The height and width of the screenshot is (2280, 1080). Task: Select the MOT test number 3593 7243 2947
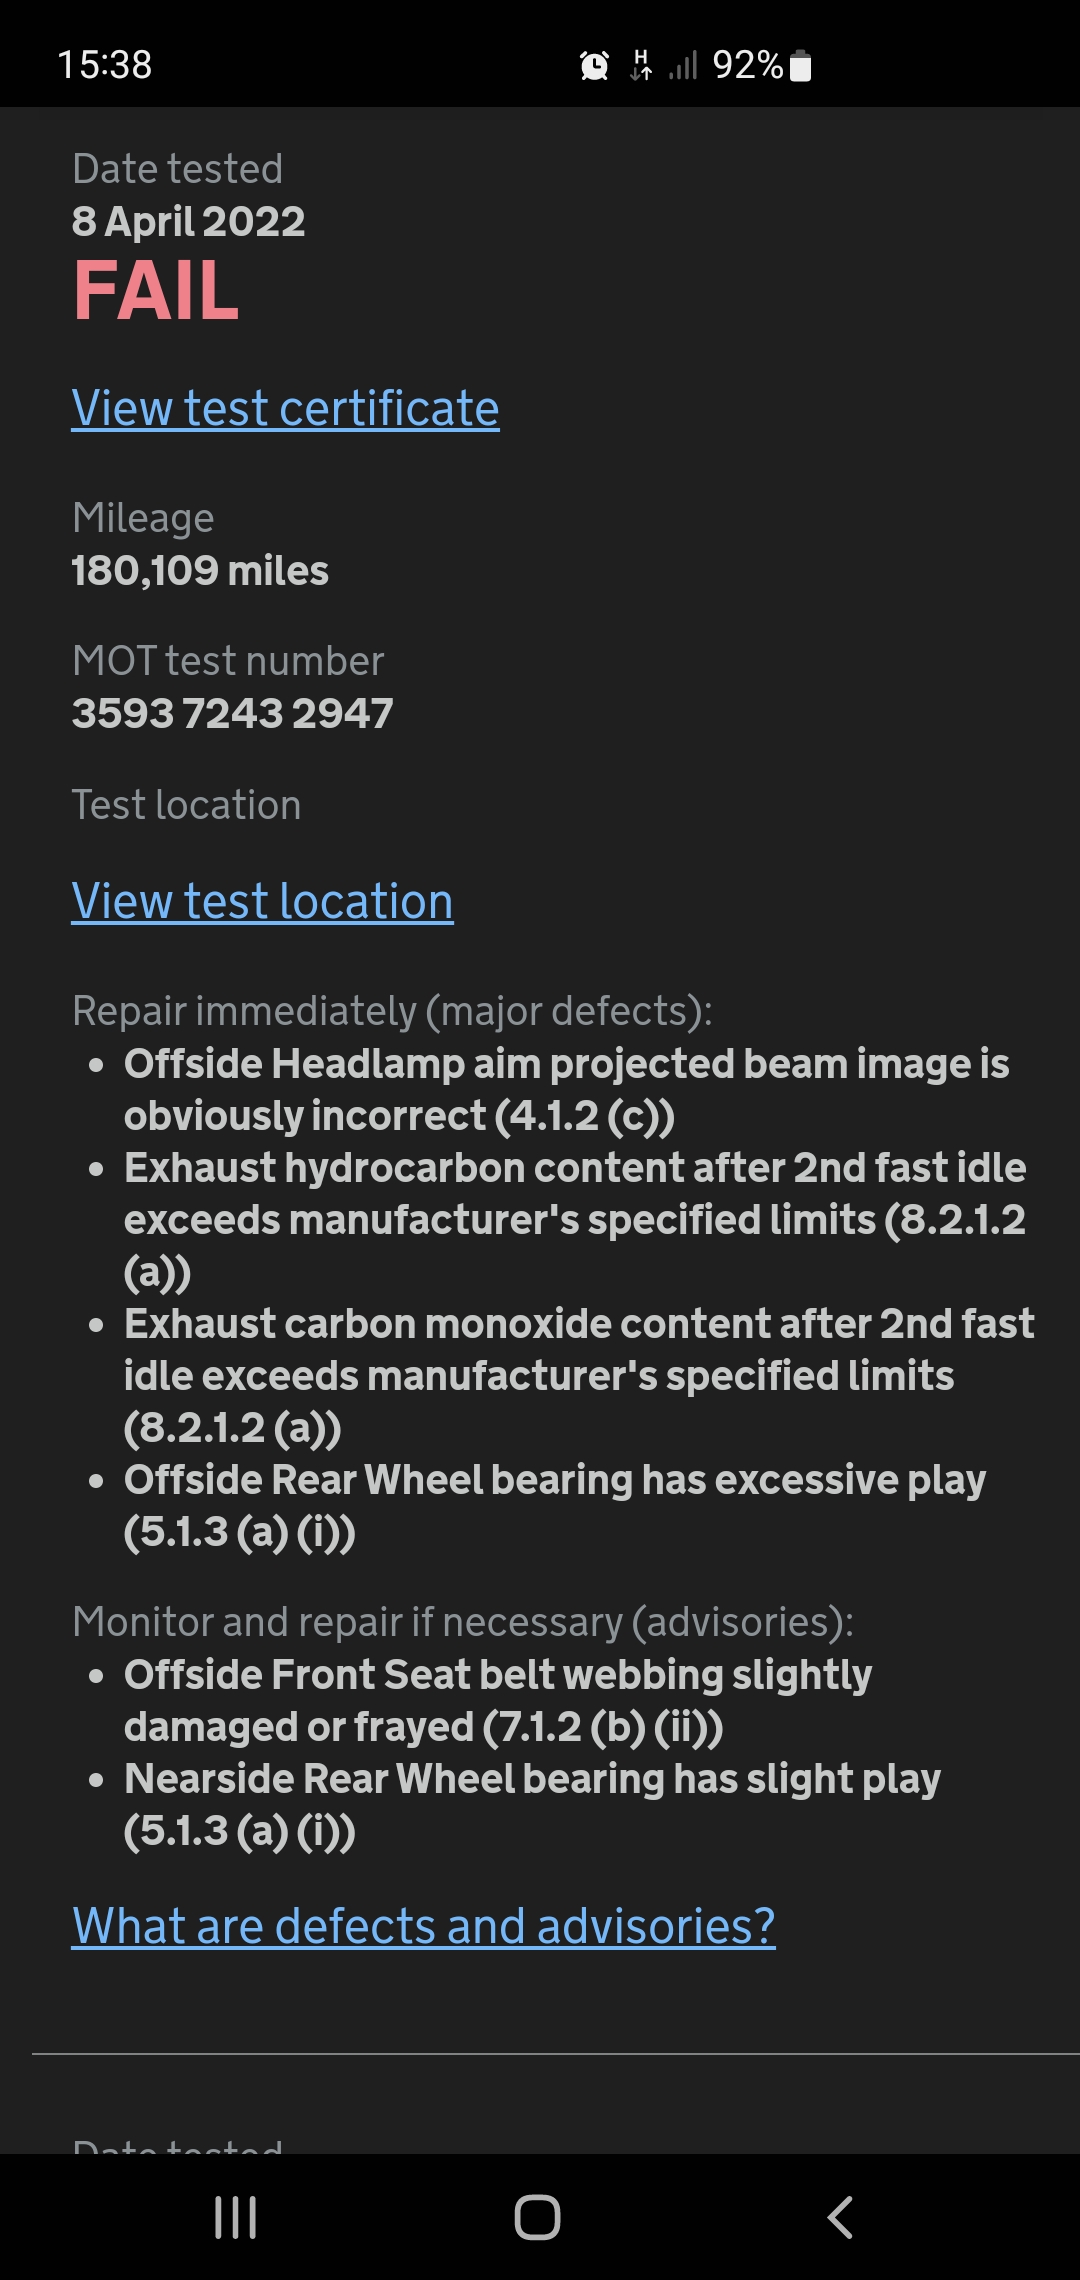[x=232, y=714]
